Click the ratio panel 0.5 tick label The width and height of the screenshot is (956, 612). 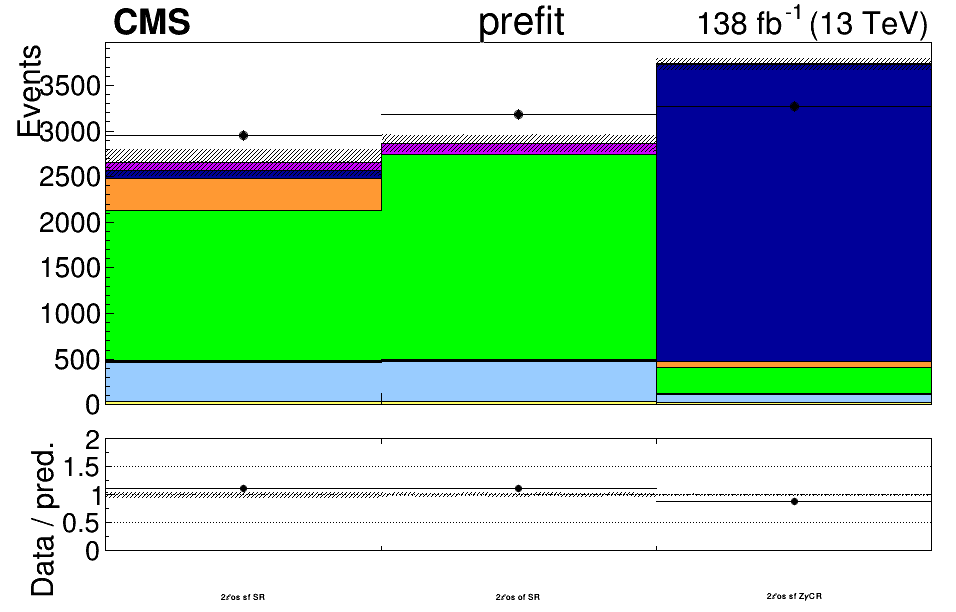(80, 523)
